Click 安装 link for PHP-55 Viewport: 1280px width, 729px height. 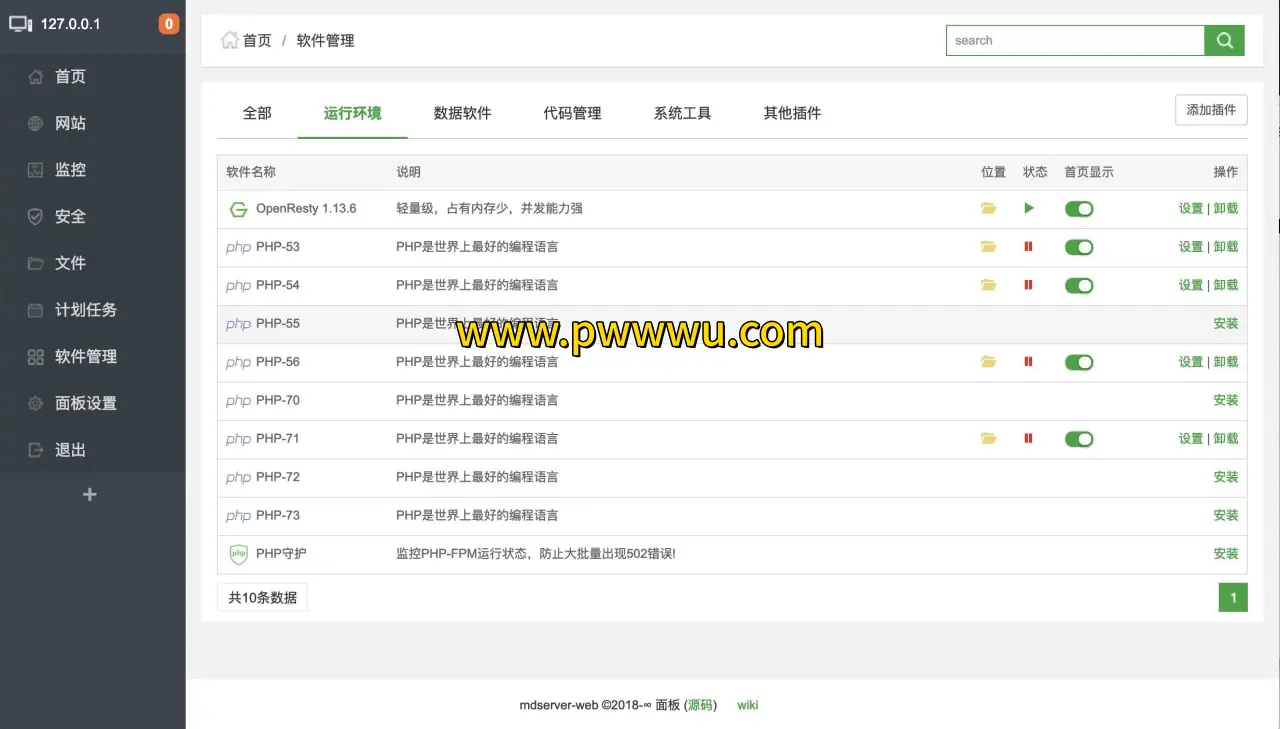tap(1225, 324)
